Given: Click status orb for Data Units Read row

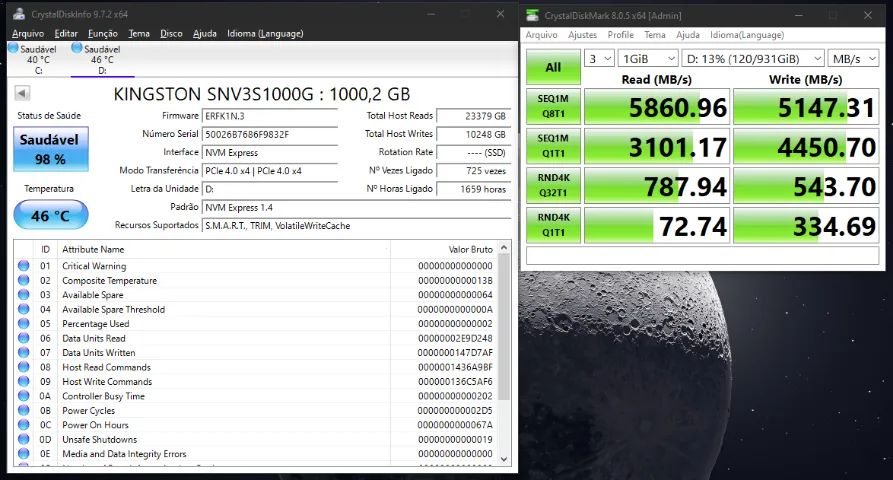Looking at the screenshot, I should click(x=23, y=338).
